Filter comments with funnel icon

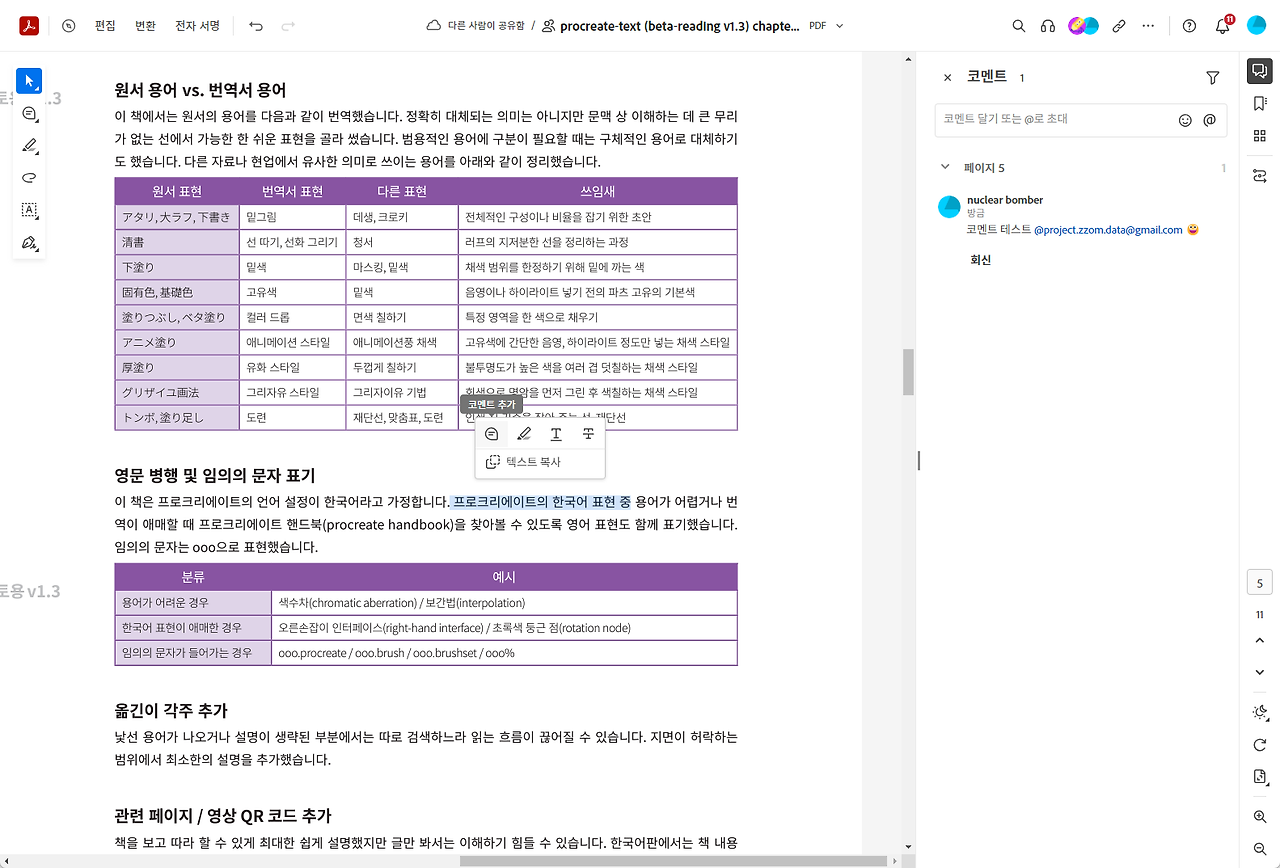coord(1213,78)
